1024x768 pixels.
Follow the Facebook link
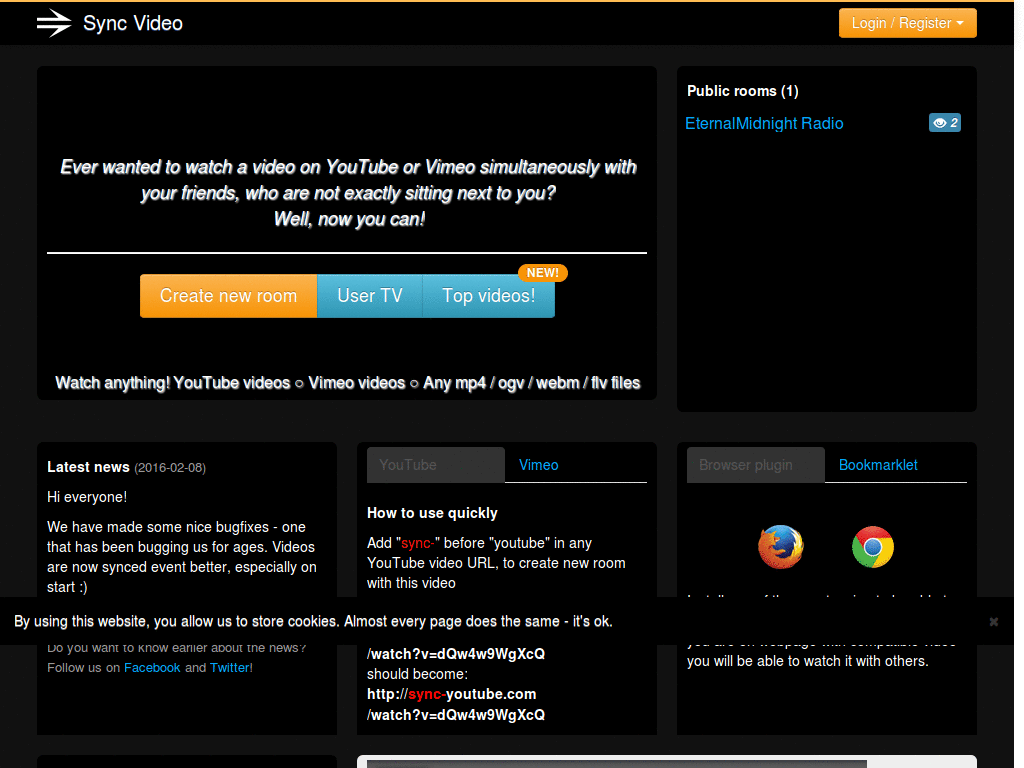[152, 667]
